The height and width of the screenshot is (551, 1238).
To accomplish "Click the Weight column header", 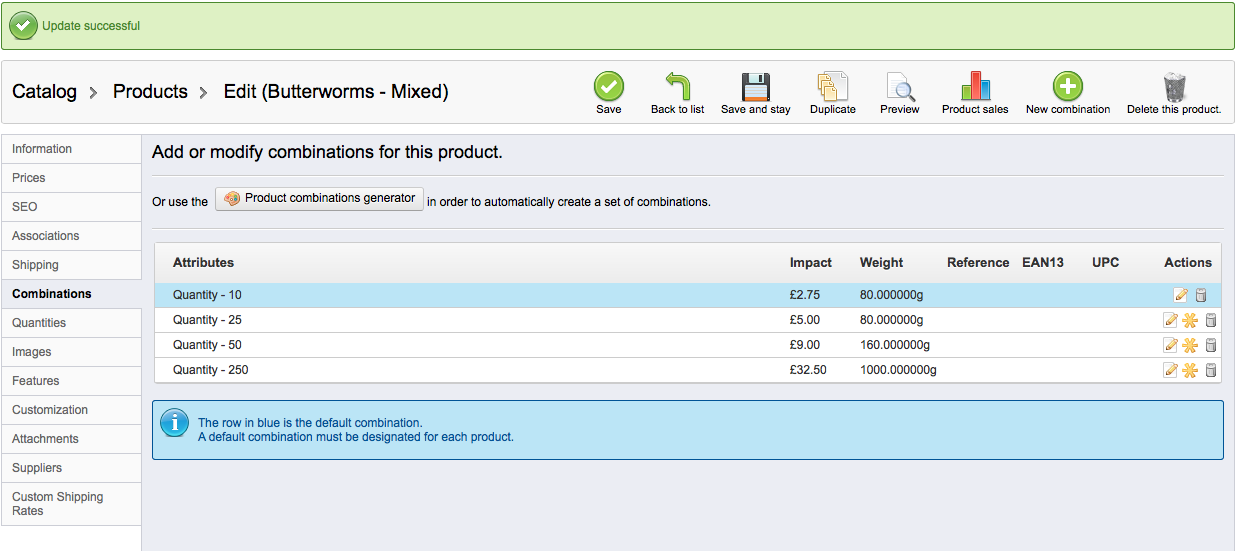I will coord(881,263).
